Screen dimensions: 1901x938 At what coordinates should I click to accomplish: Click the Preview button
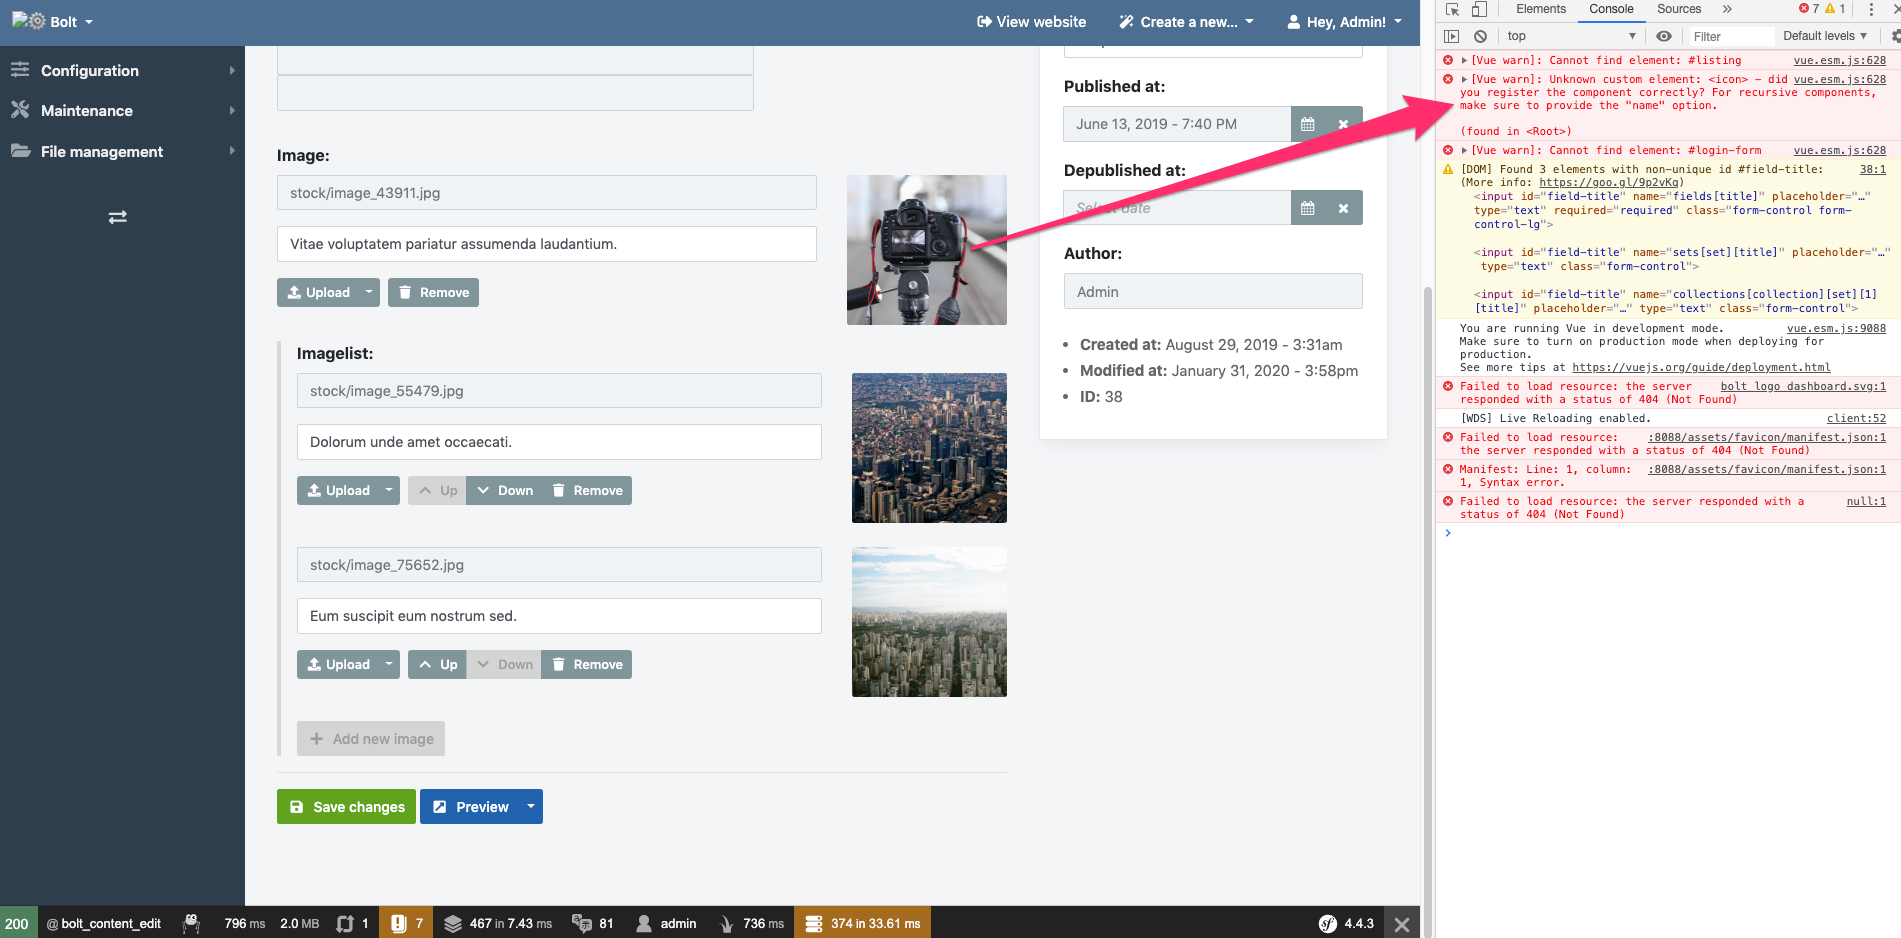pyautogui.click(x=470, y=807)
